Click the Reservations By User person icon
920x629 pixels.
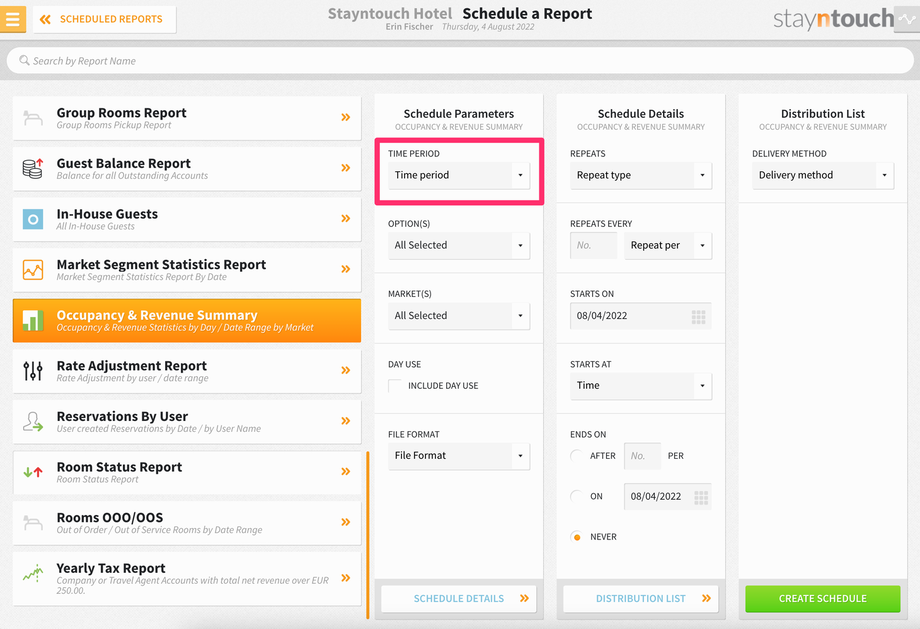click(33, 421)
